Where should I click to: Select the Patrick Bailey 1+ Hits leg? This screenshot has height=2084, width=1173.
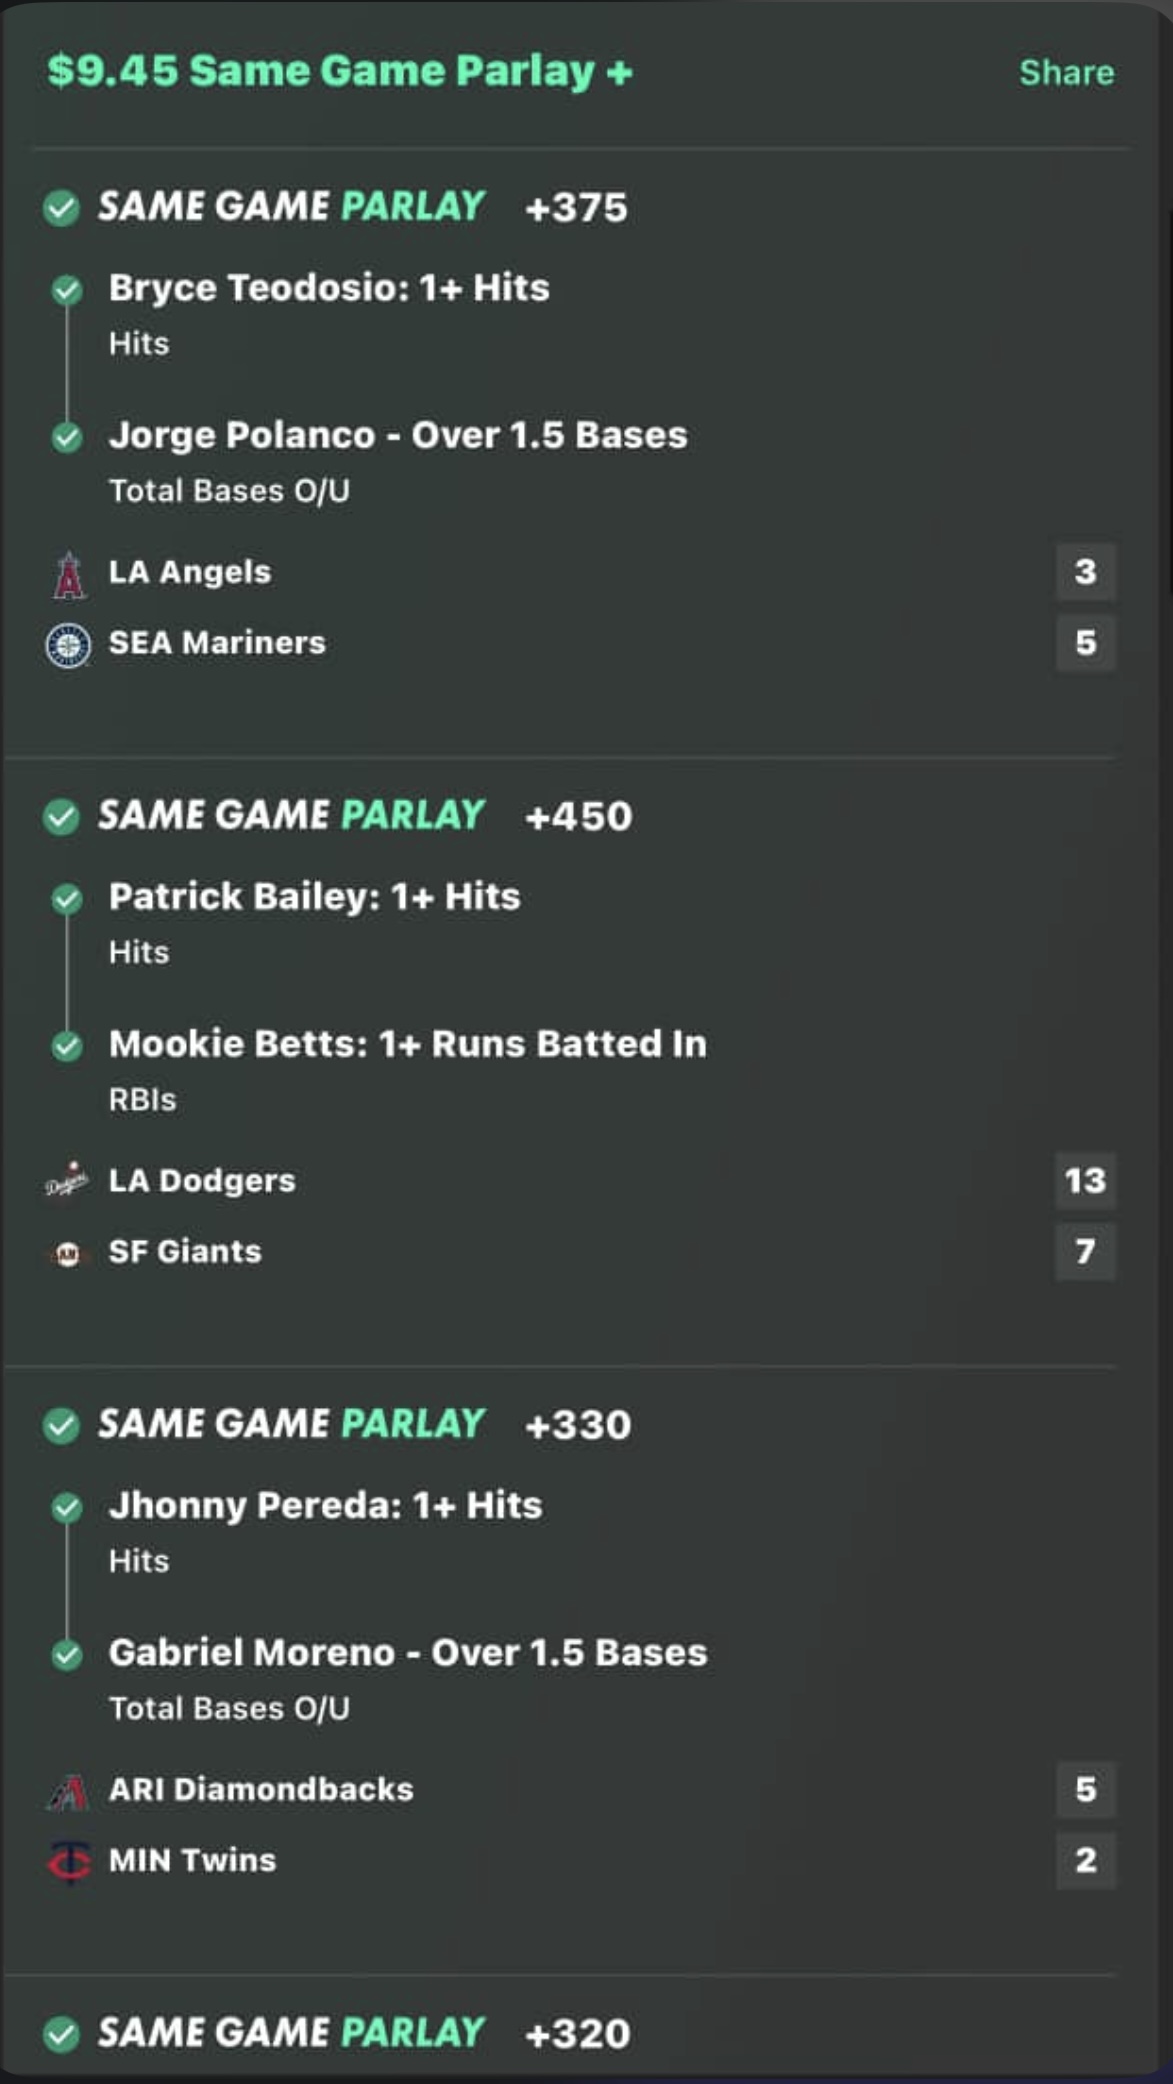pyautogui.click(x=314, y=897)
